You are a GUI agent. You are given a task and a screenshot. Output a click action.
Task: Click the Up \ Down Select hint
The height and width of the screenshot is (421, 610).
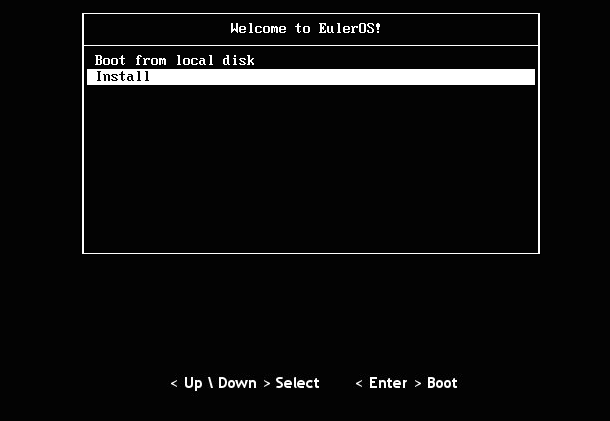pos(245,383)
